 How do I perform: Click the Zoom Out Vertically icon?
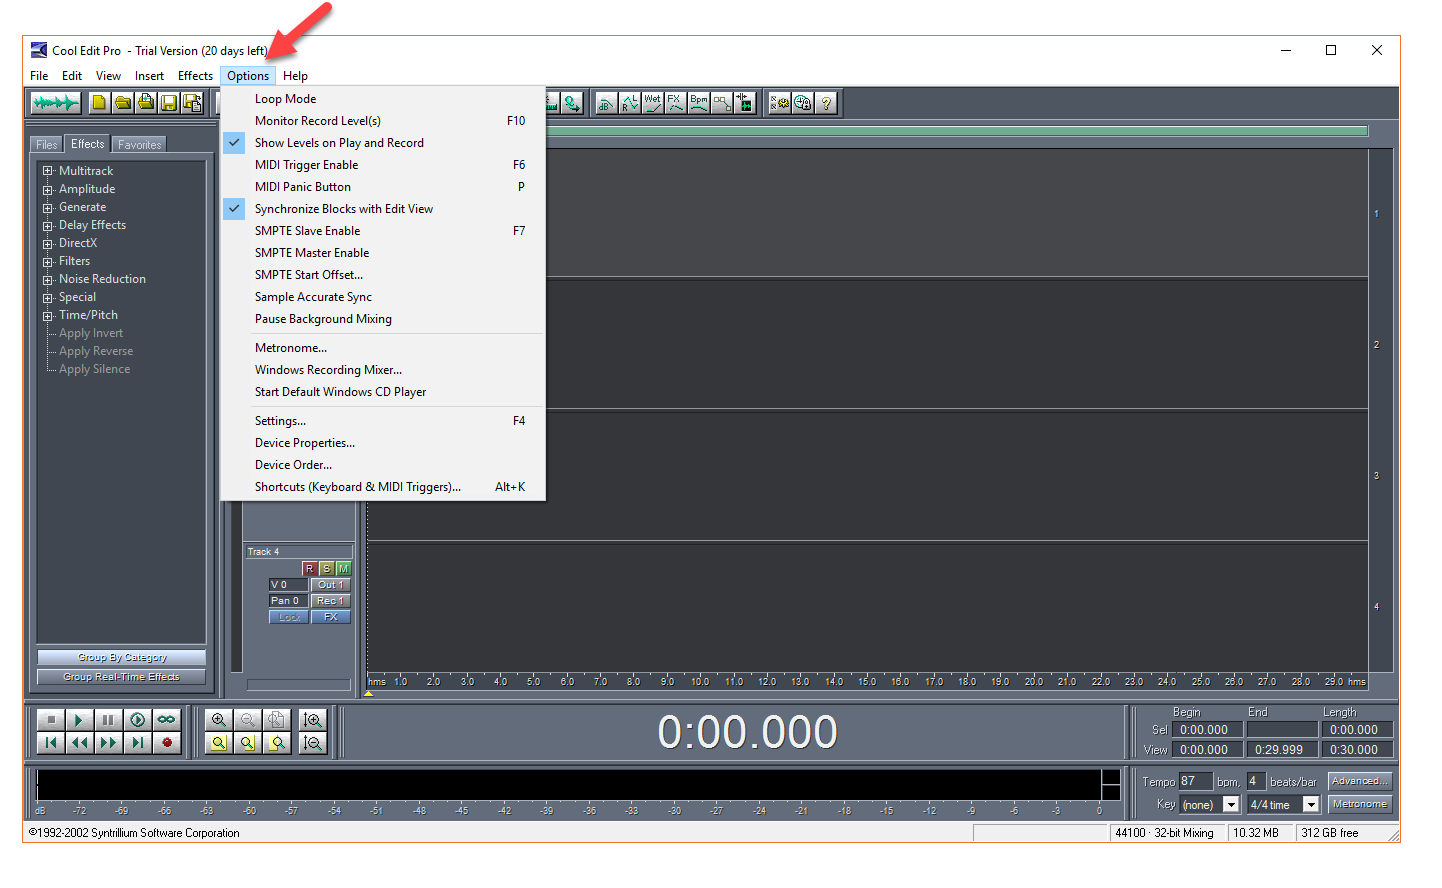pos(313,743)
